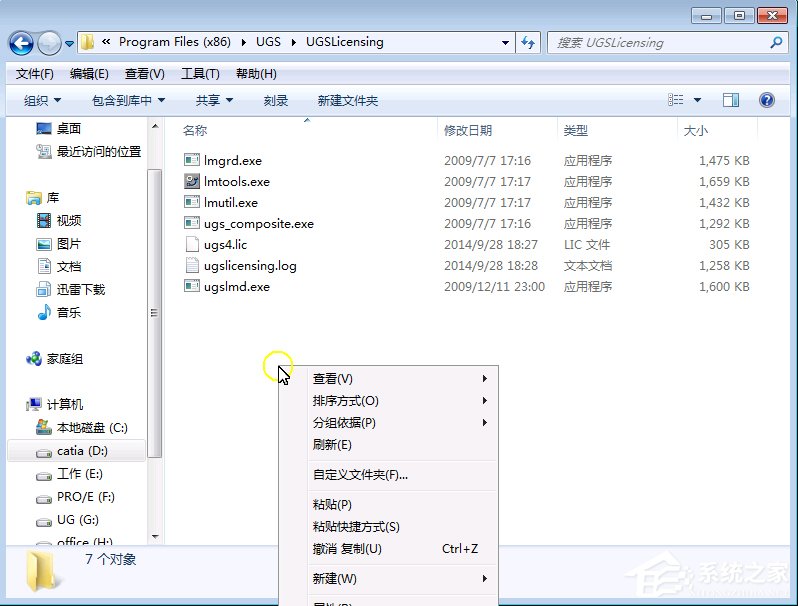
Task: Open the 工作 (E:) drive
Action: pos(70,474)
